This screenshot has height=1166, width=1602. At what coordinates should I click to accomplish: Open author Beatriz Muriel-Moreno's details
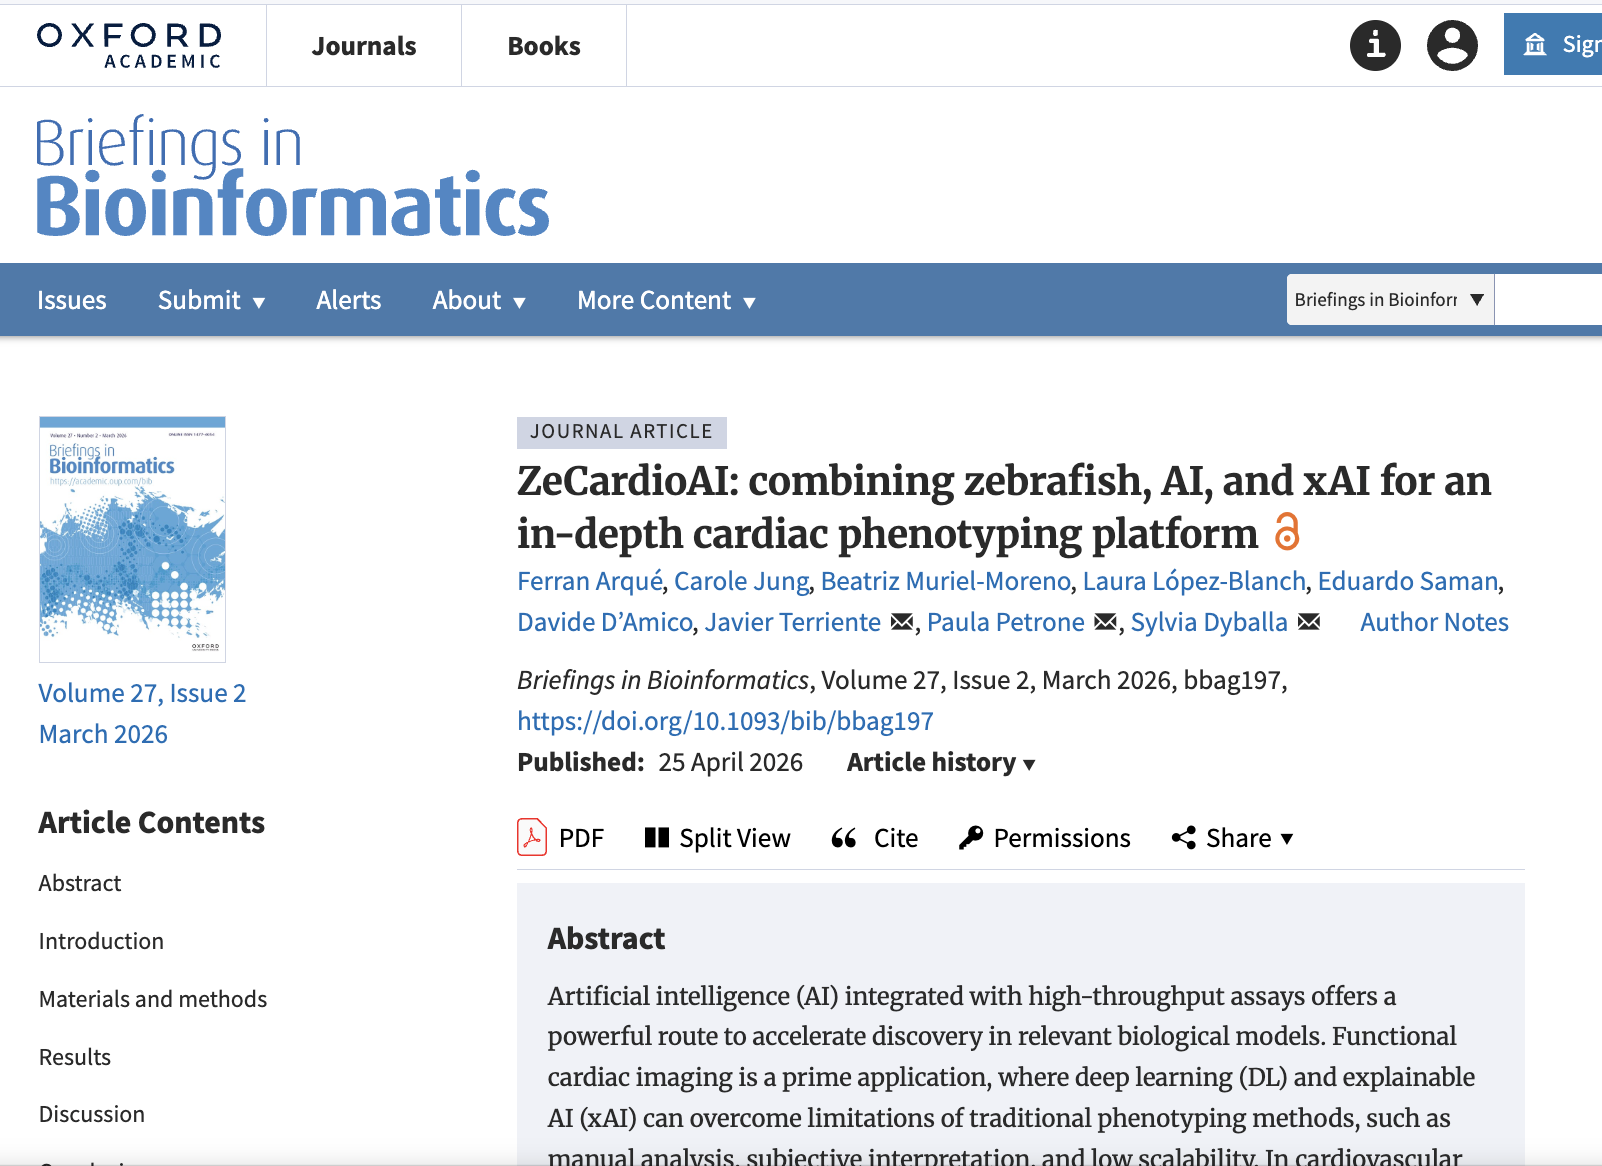(x=946, y=581)
